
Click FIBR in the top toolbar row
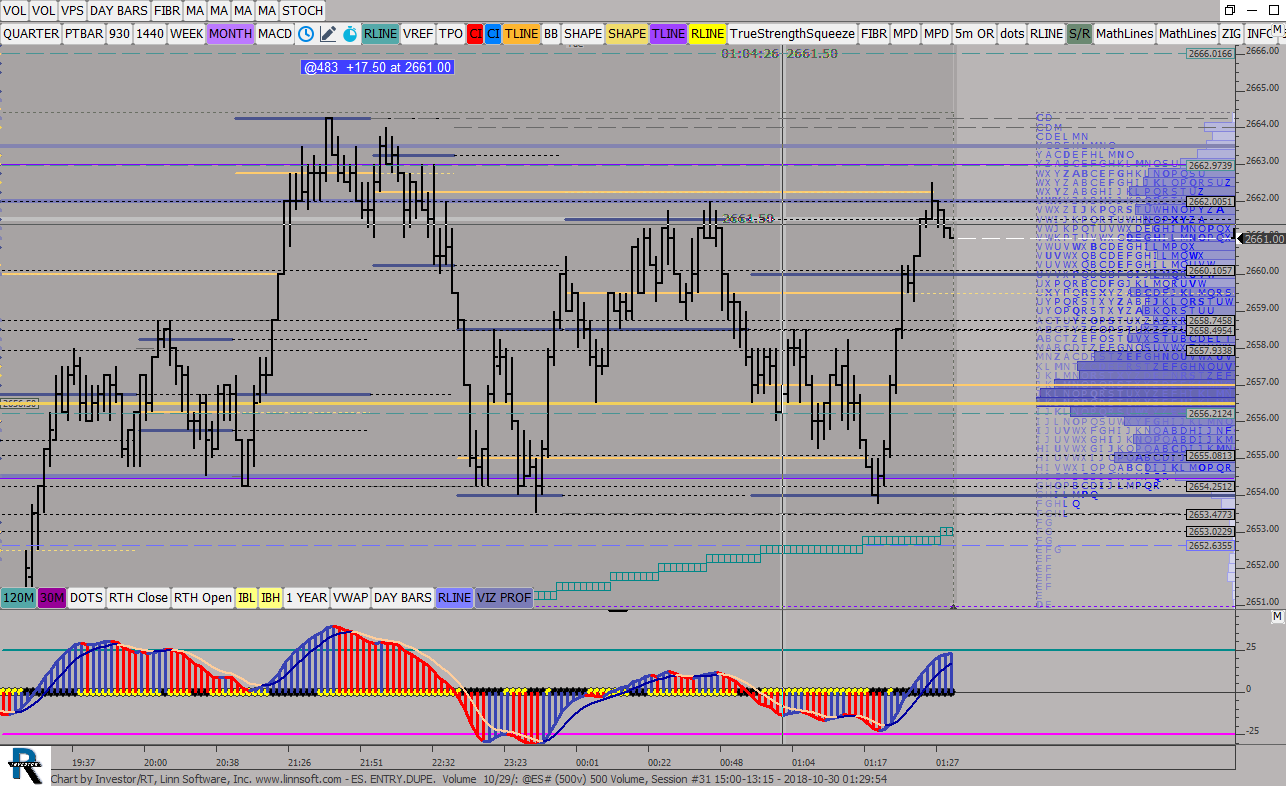tap(166, 10)
